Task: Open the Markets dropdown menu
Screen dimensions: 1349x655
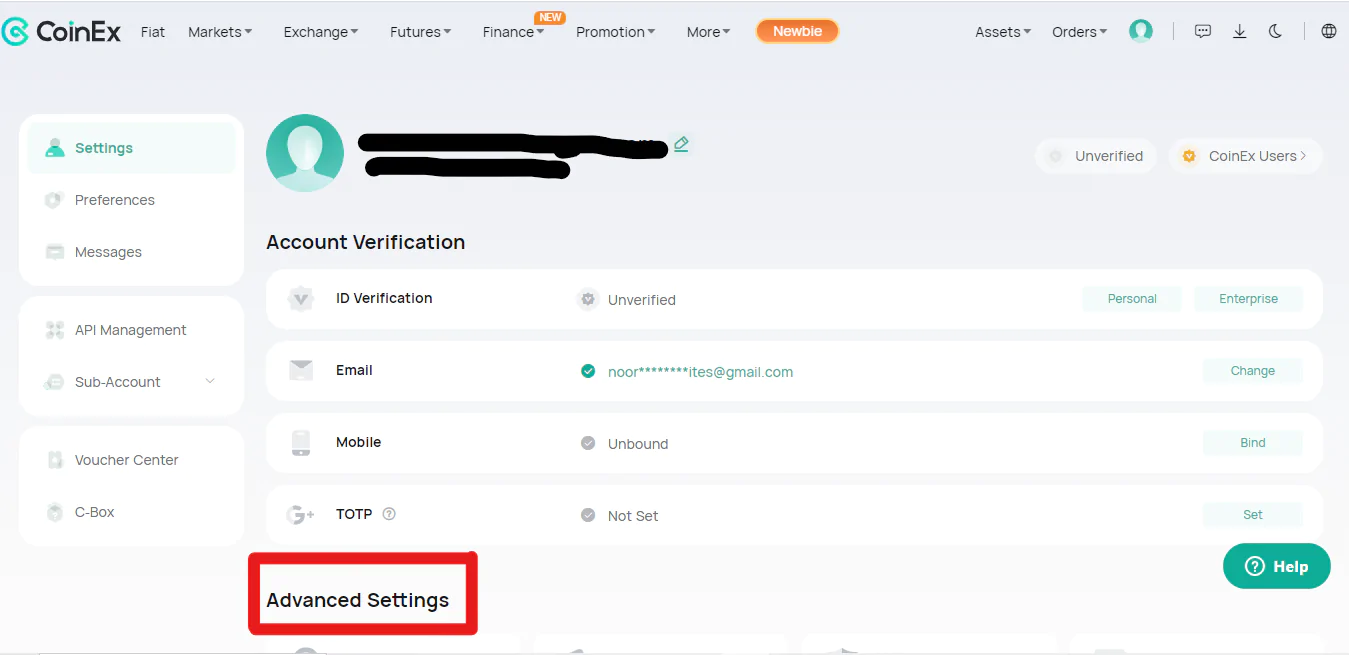Action: (220, 32)
